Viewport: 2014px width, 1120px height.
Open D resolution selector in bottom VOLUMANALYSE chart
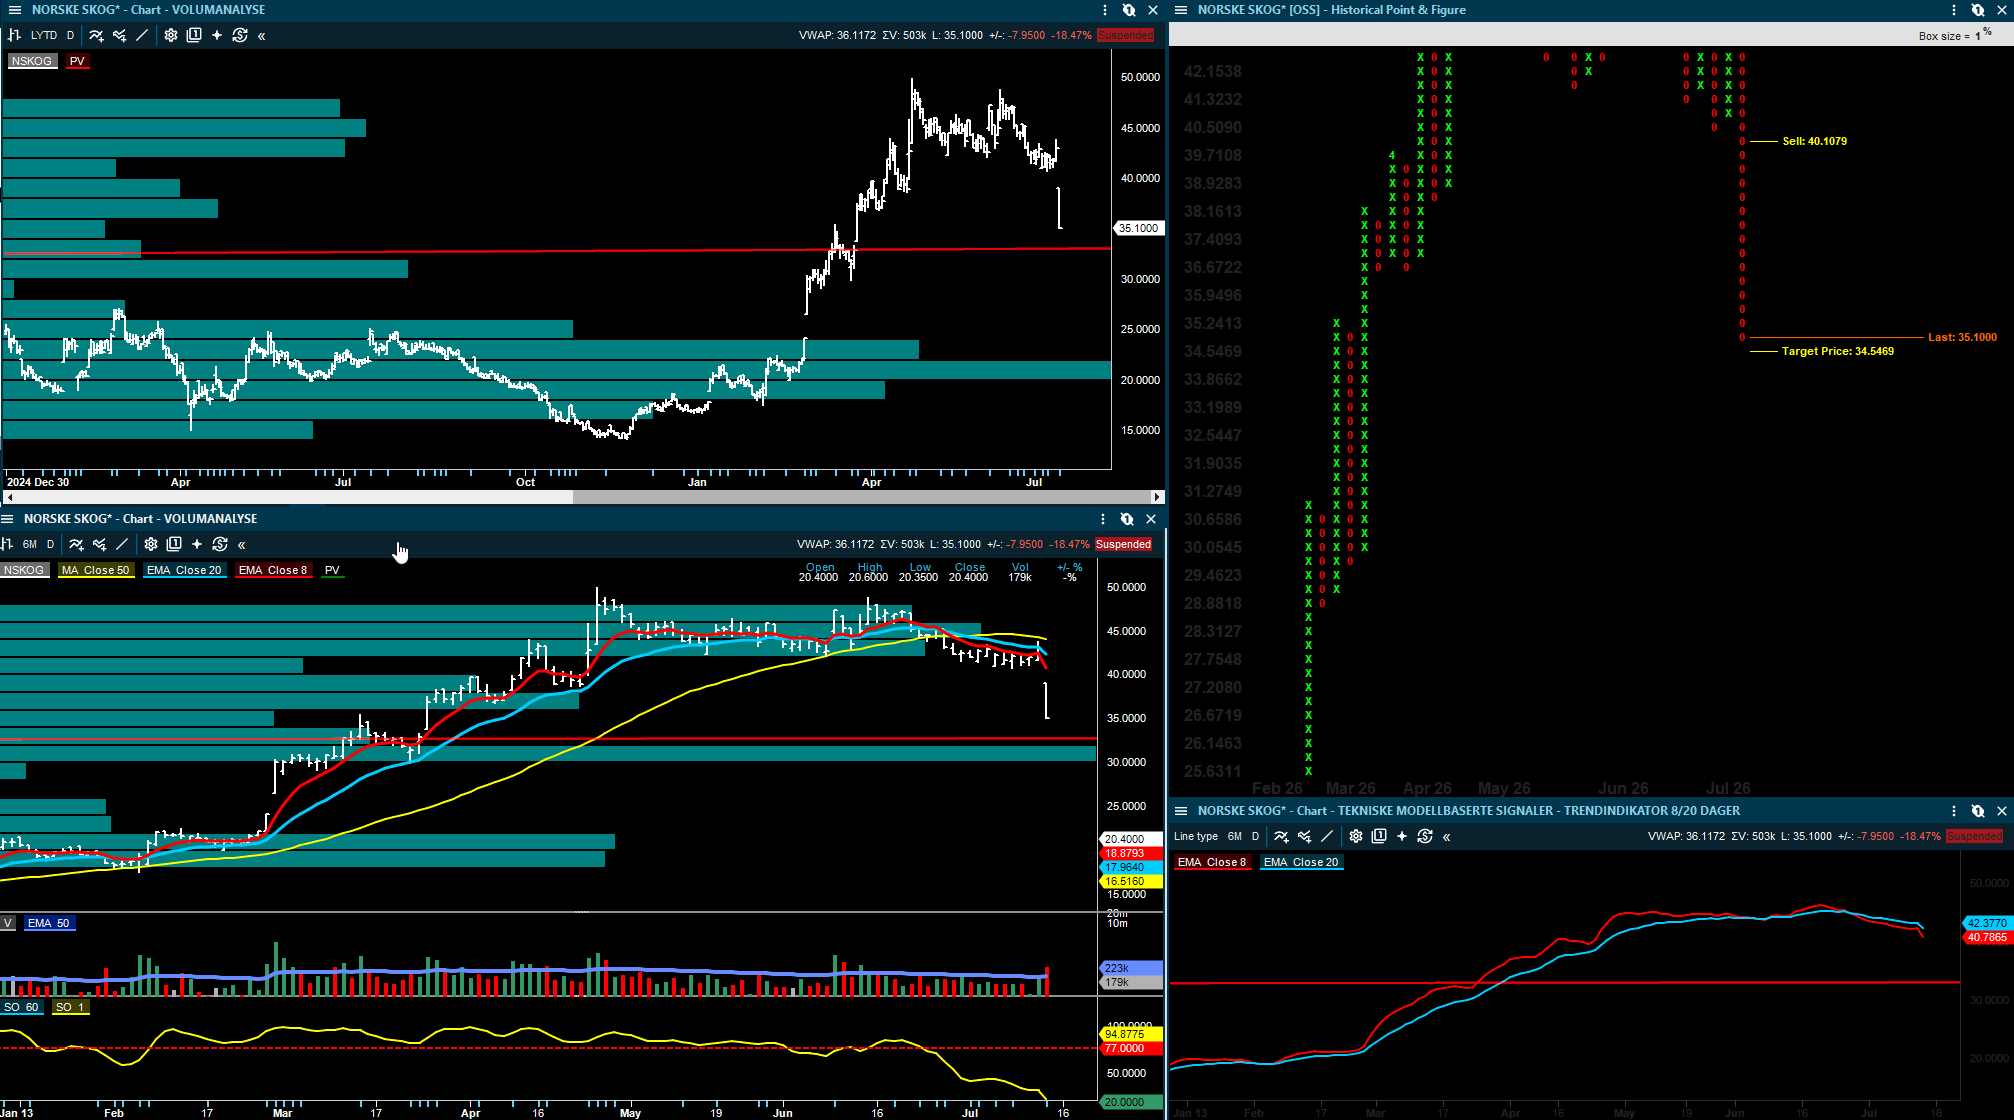point(50,544)
